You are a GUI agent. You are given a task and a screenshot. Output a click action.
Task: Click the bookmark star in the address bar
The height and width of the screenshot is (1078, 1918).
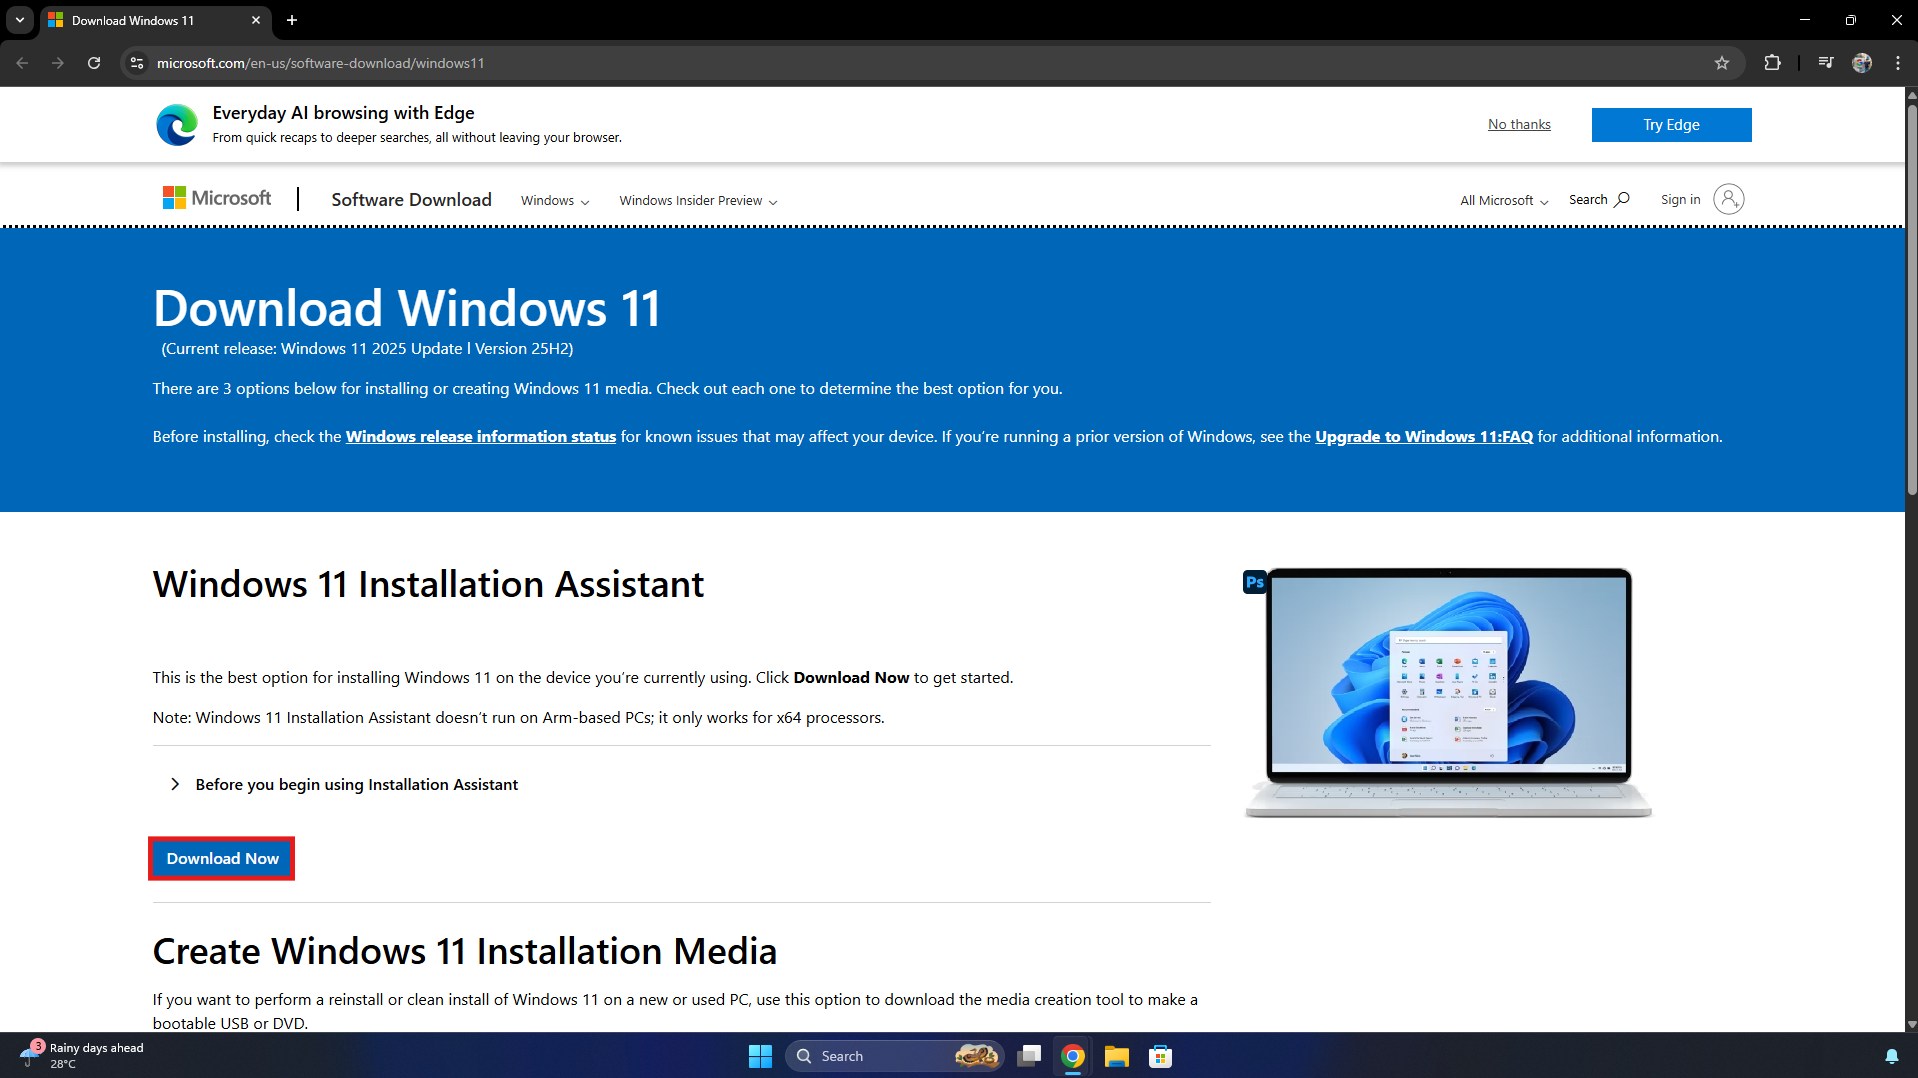[x=1721, y=62]
